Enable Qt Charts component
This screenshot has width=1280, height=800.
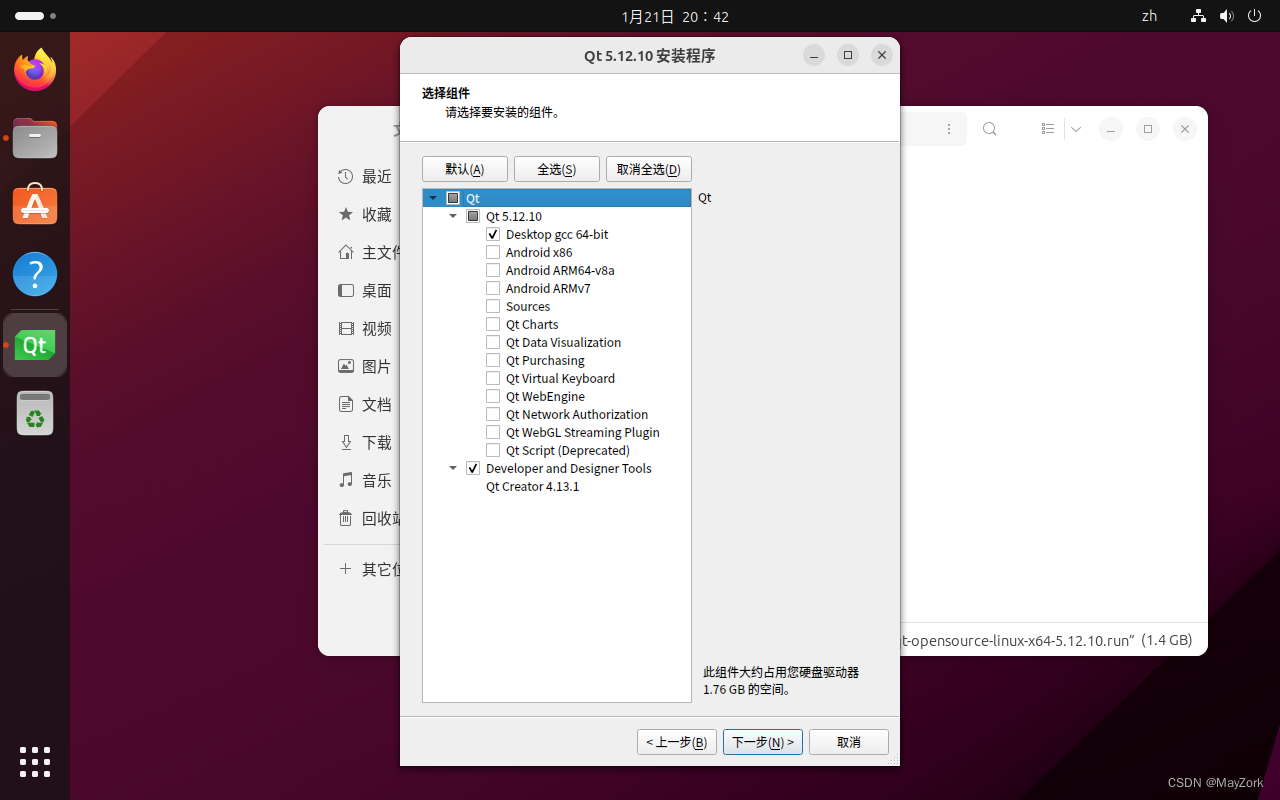[493, 325]
